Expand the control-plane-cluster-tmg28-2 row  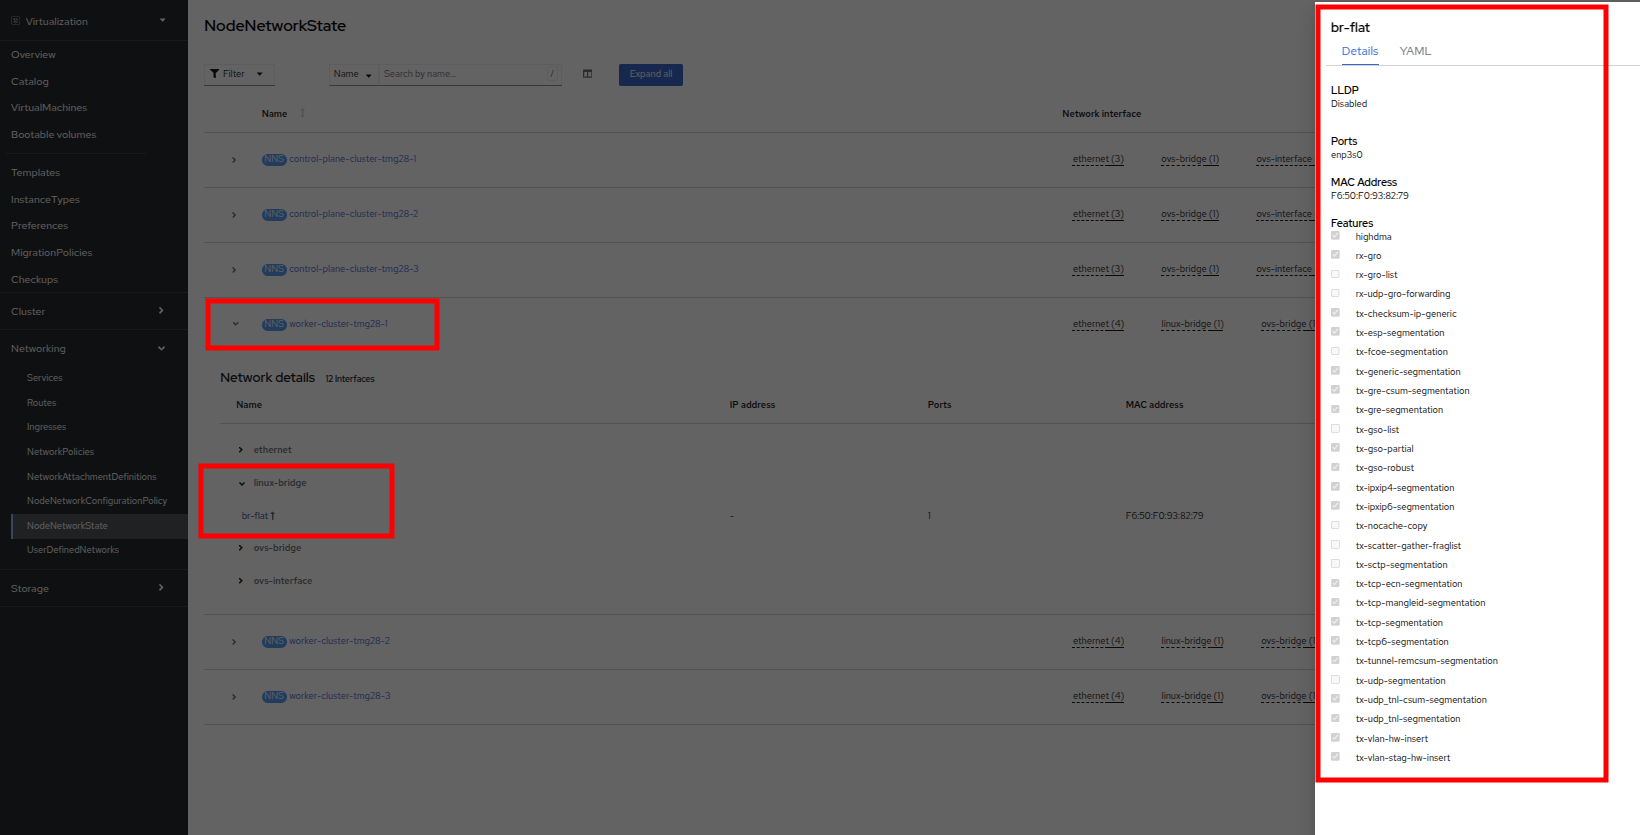click(x=234, y=215)
